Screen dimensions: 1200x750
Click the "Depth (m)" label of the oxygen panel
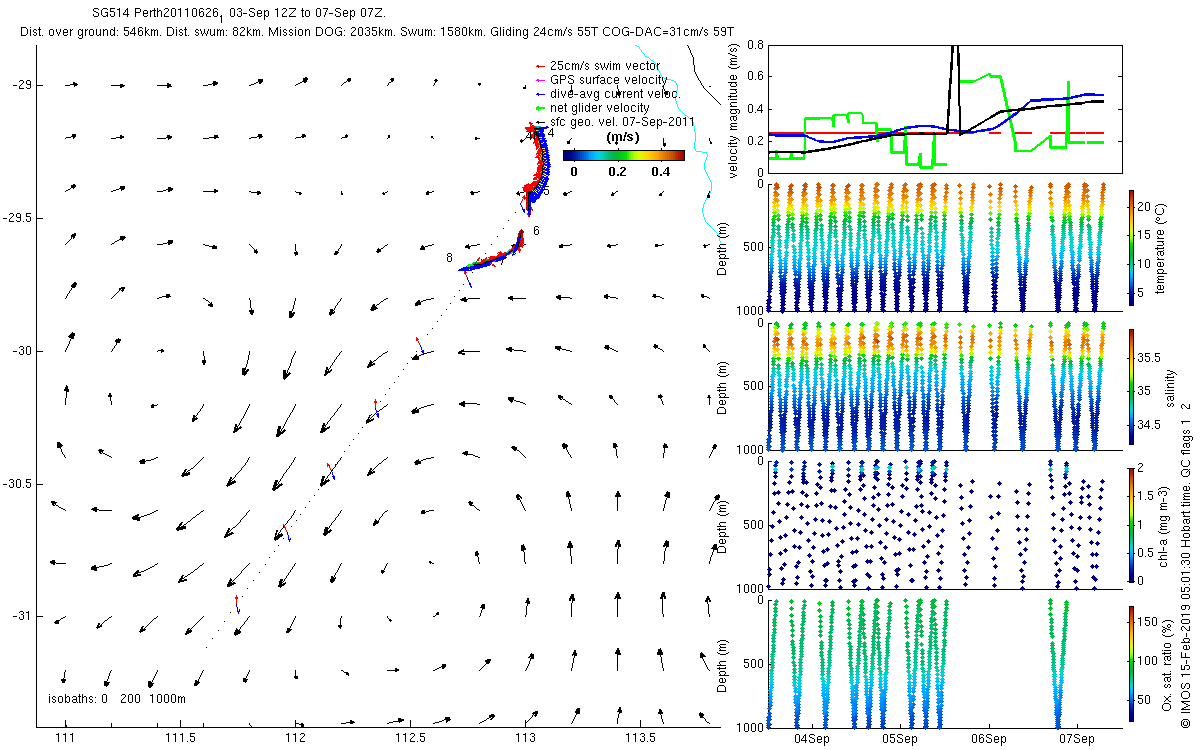(724, 664)
